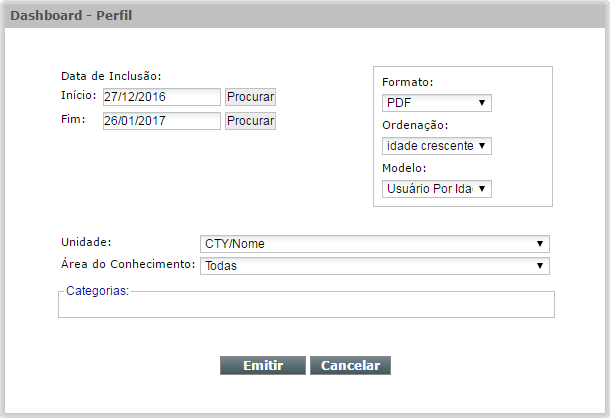Click the Fim date field showing 26/01/2017
The image size is (610, 418).
pos(161,121)
